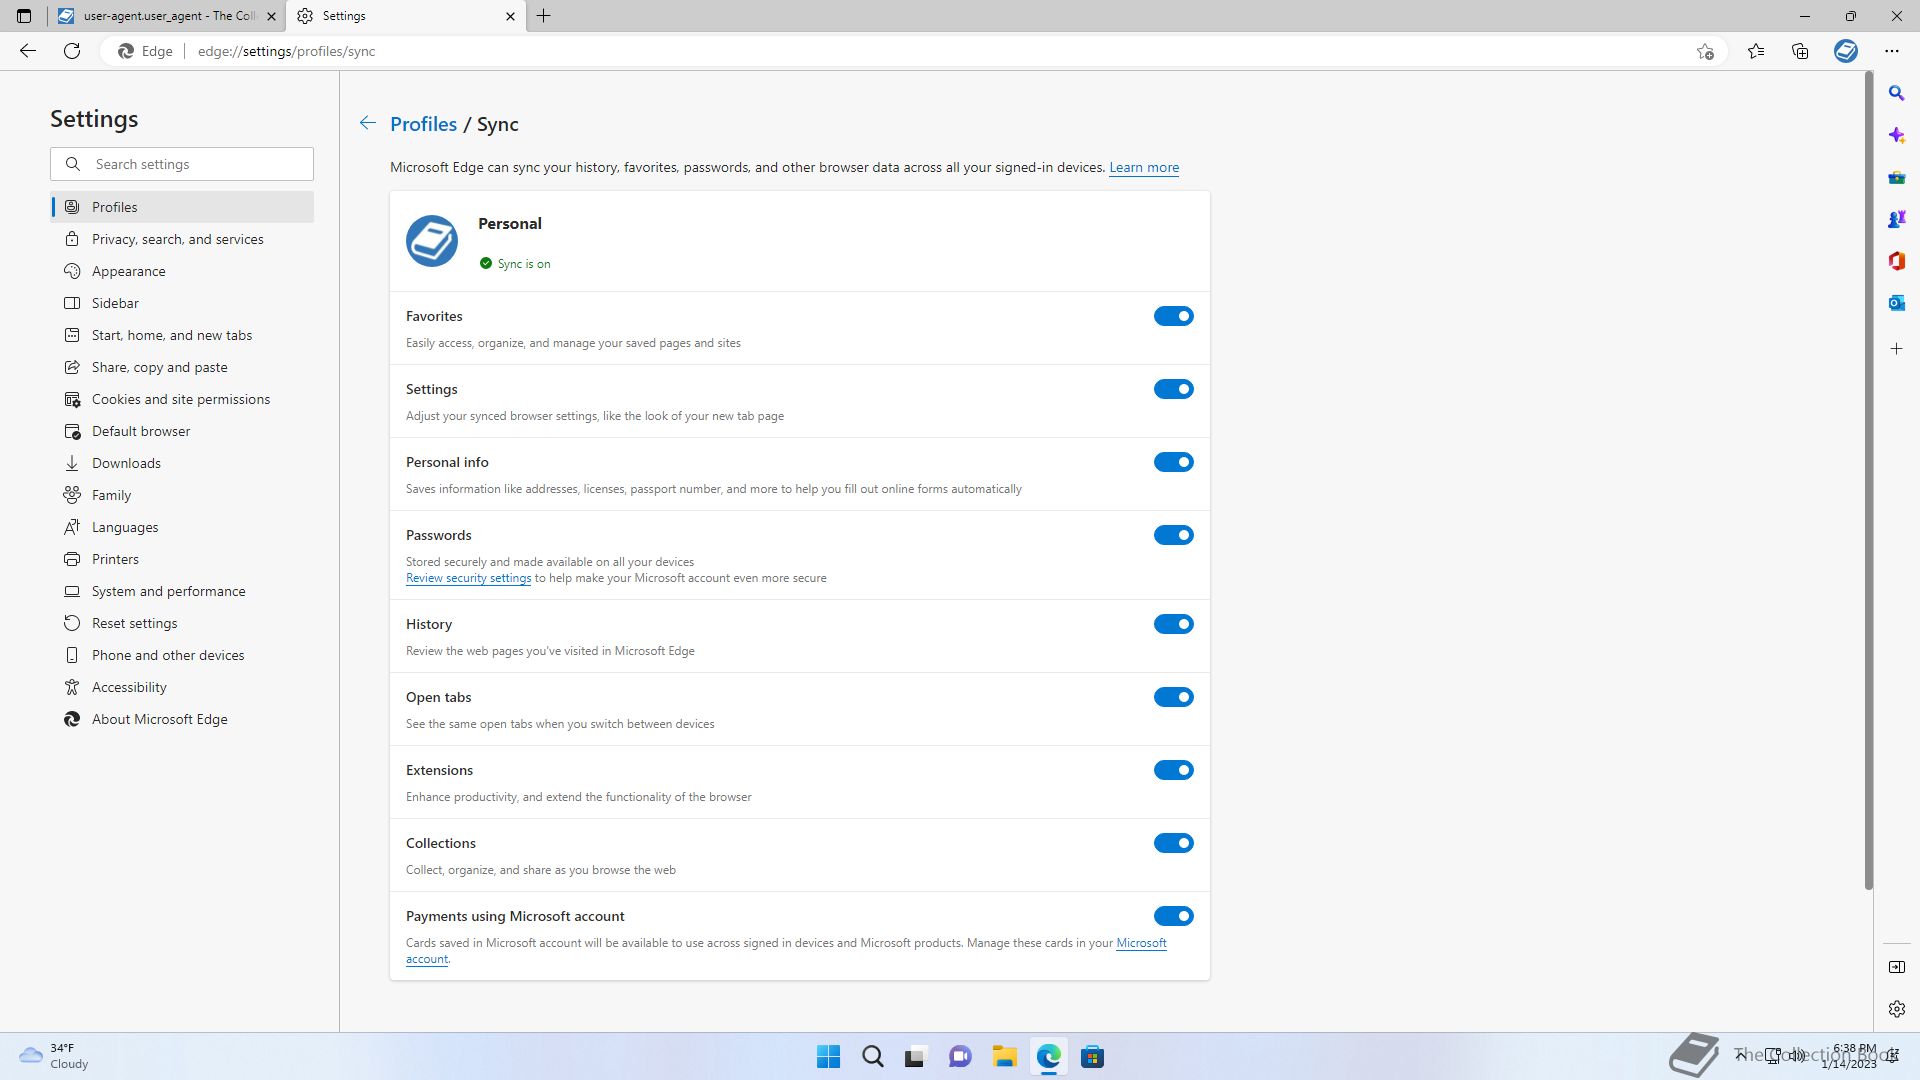Viewport: 1920px width, 1080px height.
Task: Open Task View on the taskbar
Action: click(x=916, y=1057)
